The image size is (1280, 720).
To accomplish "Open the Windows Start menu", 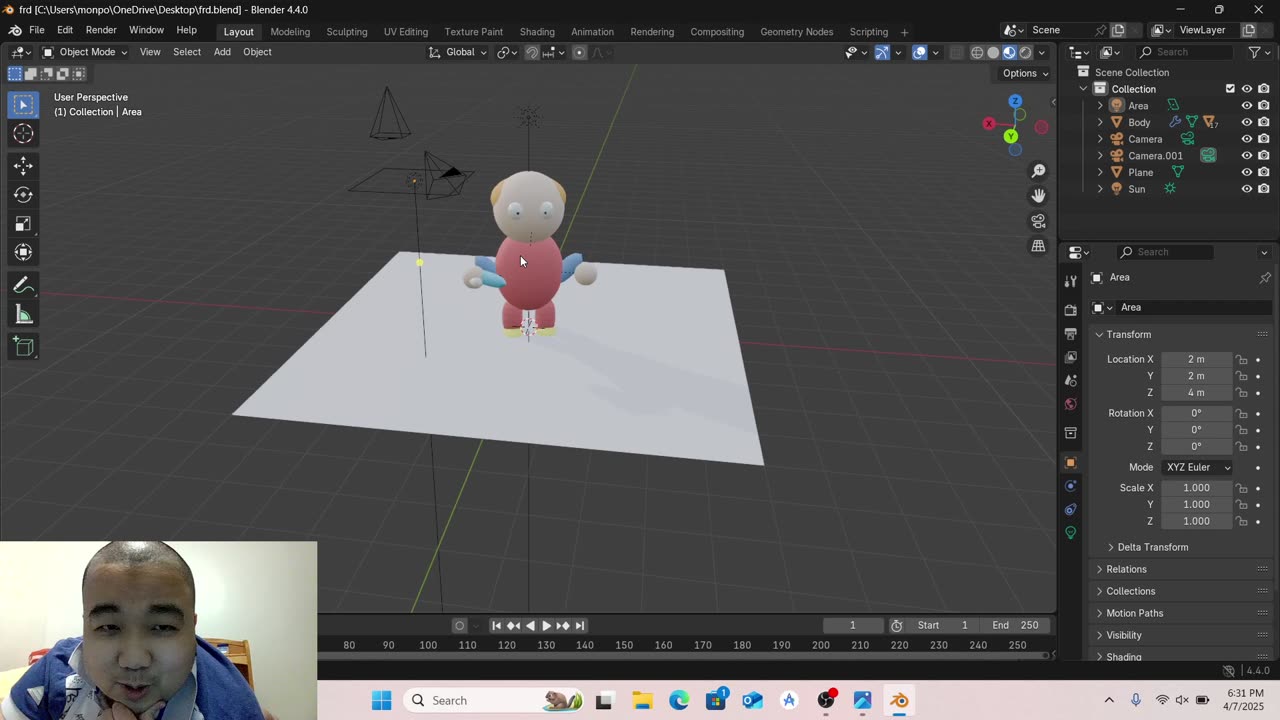I will (x=382, y=700).
